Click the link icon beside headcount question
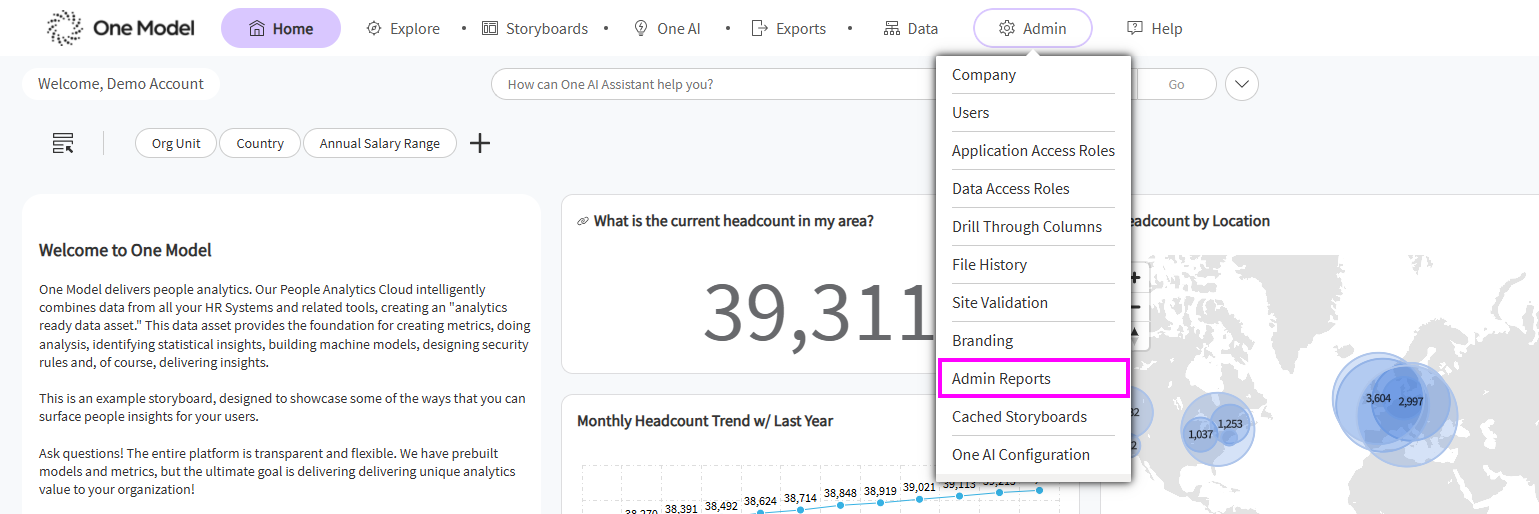The height and width of the screenshot is (514, 1539). (x=582, y=221)
